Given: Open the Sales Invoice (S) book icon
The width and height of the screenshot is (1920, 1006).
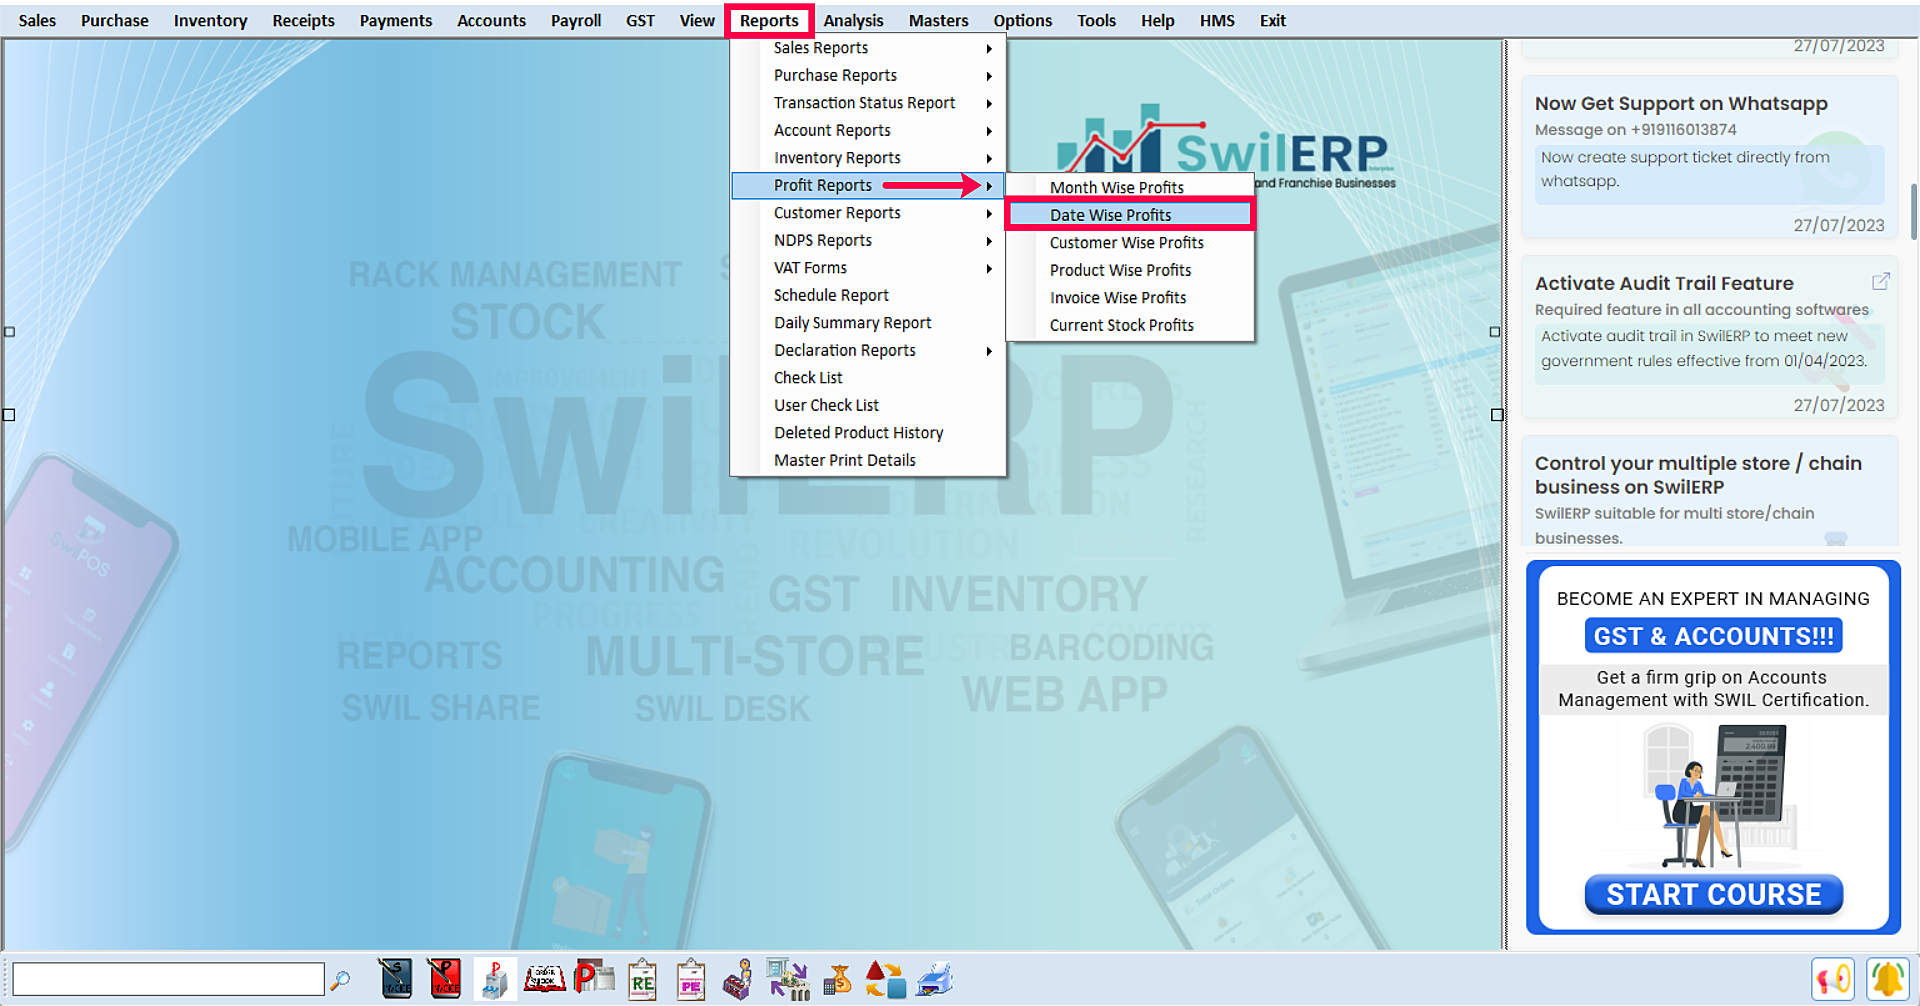Looking at the screenshot, I should [396, 979].
